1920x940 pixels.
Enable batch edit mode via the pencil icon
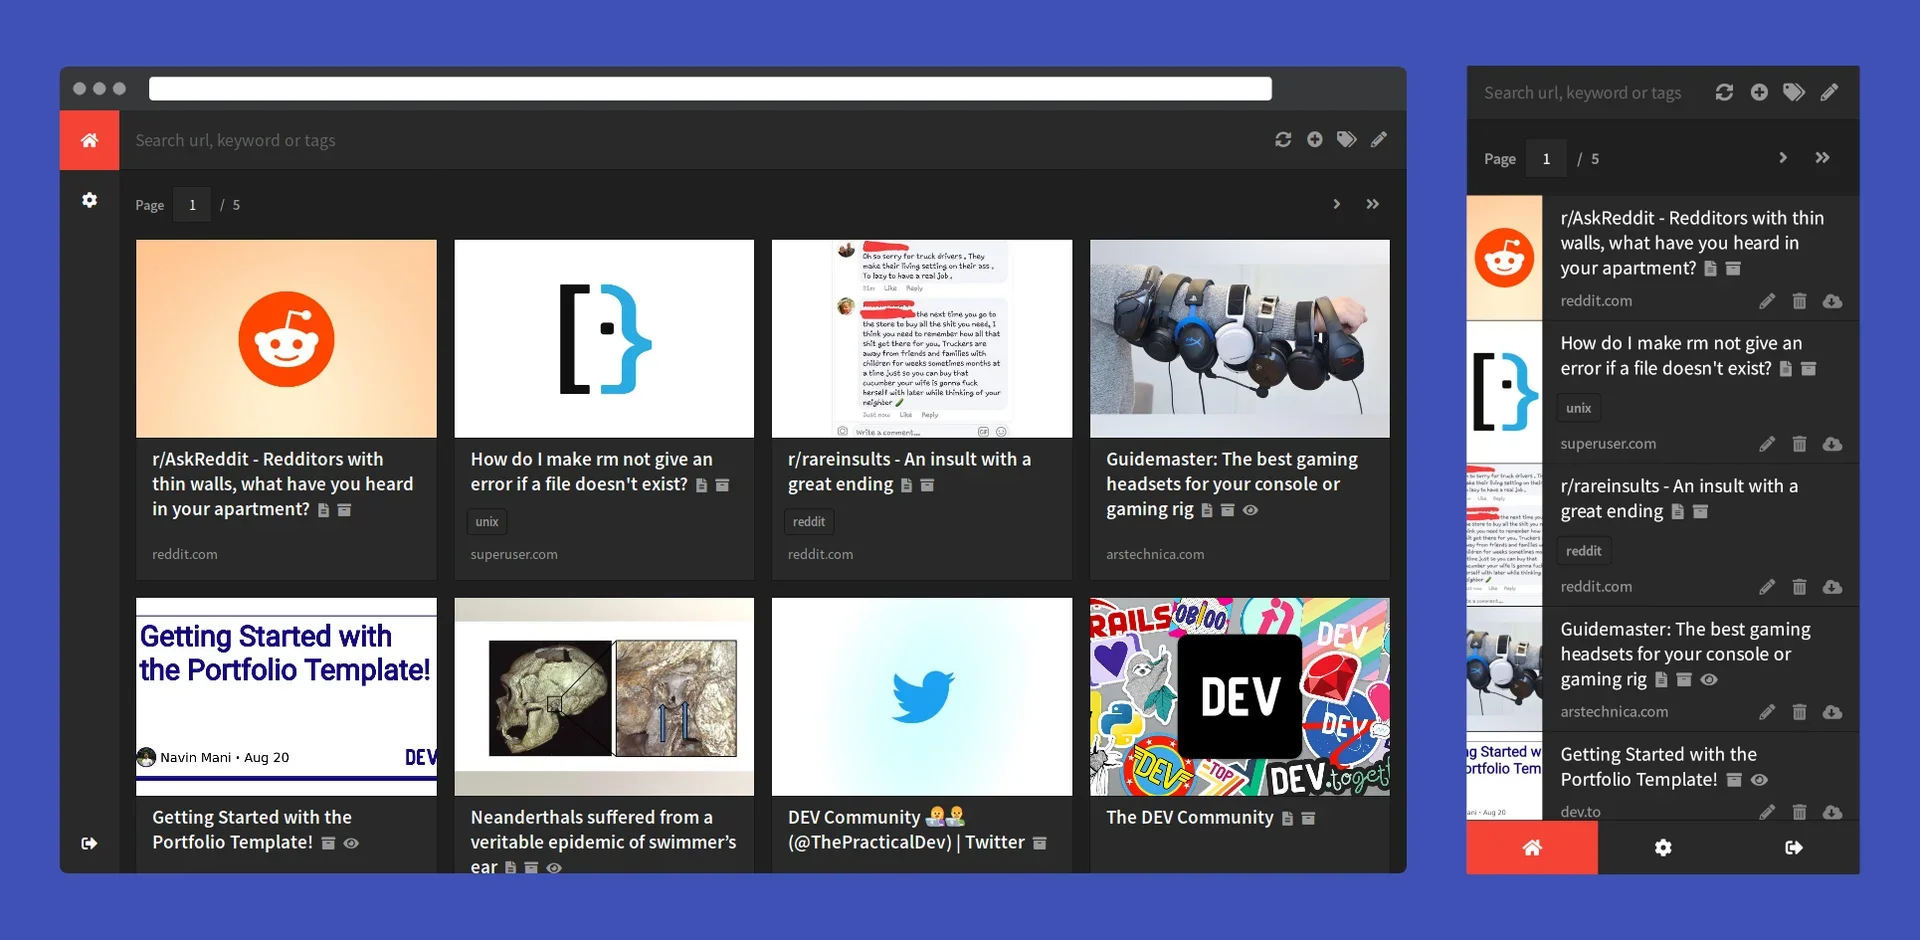[1379, 140]
